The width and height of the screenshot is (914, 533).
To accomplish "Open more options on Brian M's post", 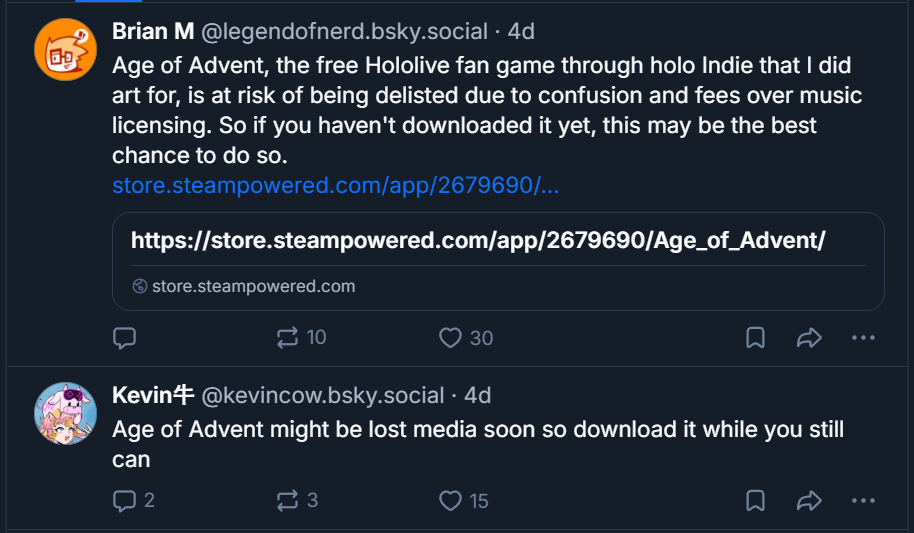I will click(863, 338).
